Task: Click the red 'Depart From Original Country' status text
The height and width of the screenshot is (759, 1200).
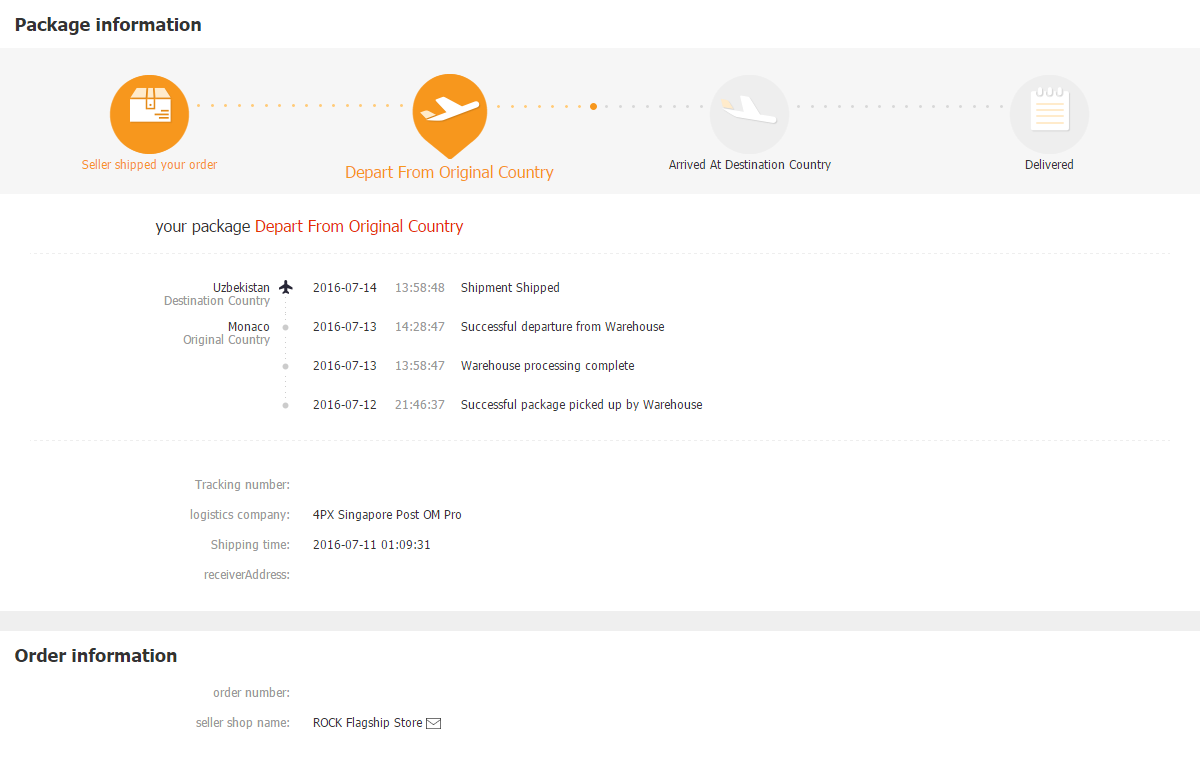Action: tap(359, 227)
